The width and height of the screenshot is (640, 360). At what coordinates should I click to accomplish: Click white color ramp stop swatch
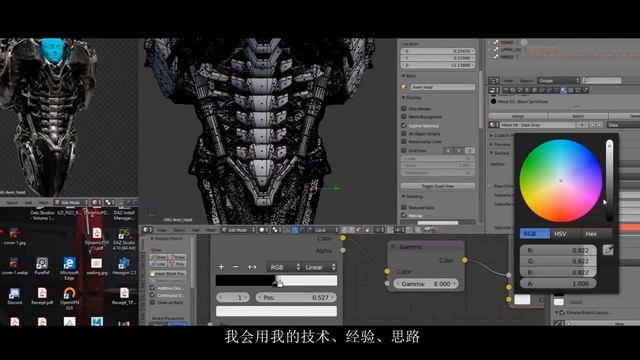pos(276,311)
